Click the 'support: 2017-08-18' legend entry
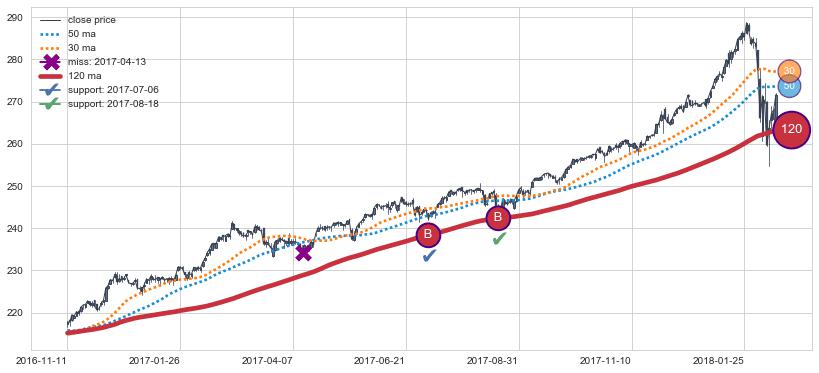Image resolution: width=819 pixels, height=373 pixels. click(99, 103)
